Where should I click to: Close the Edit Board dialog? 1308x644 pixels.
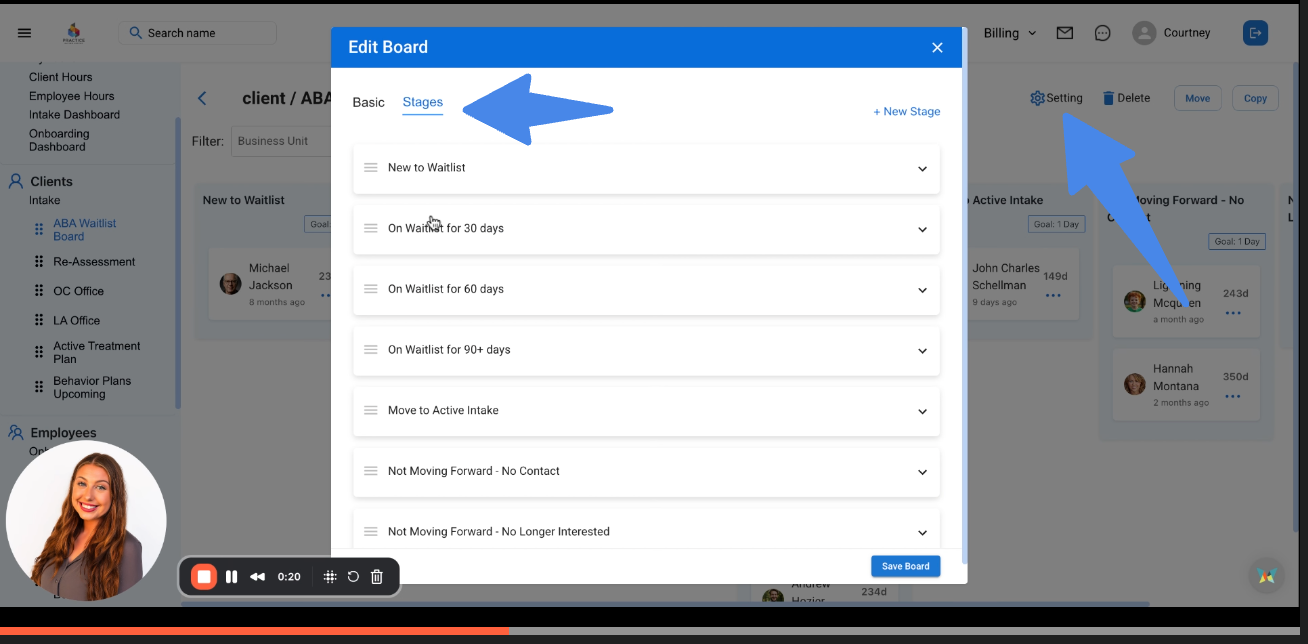tap(937, 47)
